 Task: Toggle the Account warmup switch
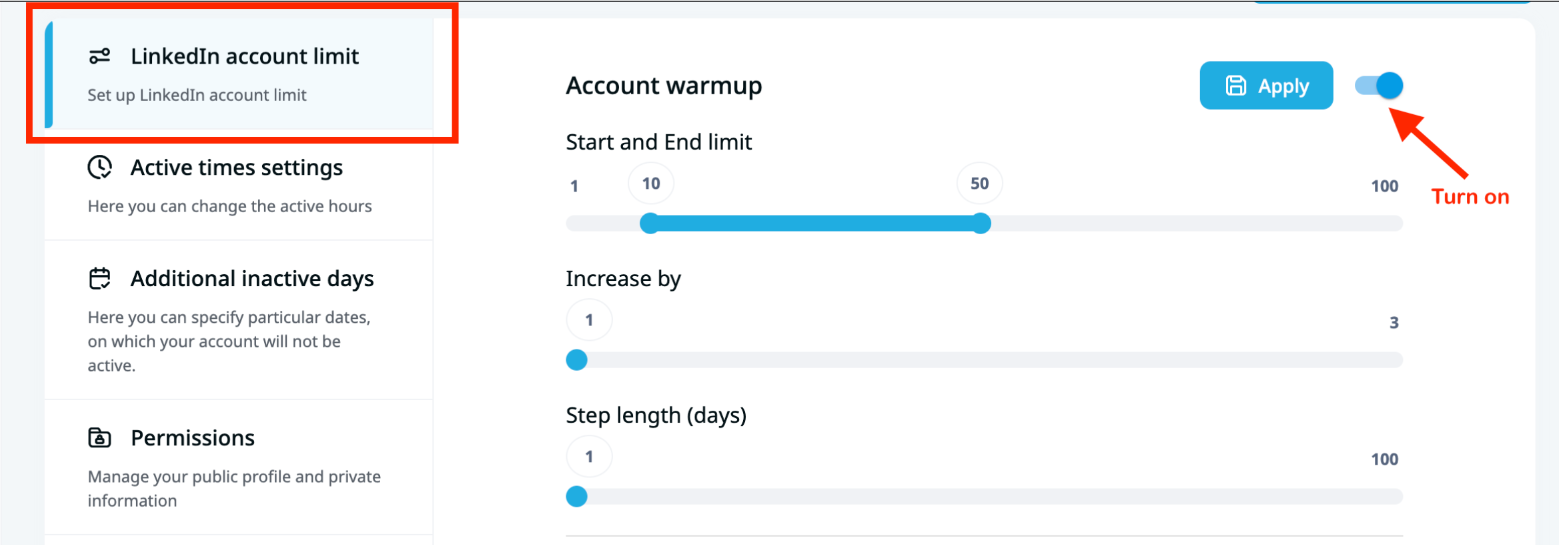tap(1379, 86)
